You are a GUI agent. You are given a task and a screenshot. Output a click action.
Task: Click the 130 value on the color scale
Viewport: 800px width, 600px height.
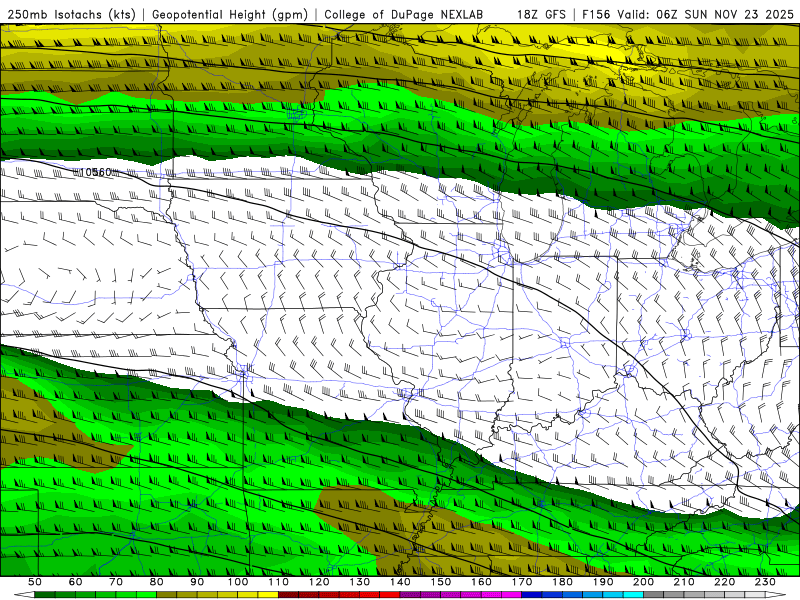click(359, 582)
